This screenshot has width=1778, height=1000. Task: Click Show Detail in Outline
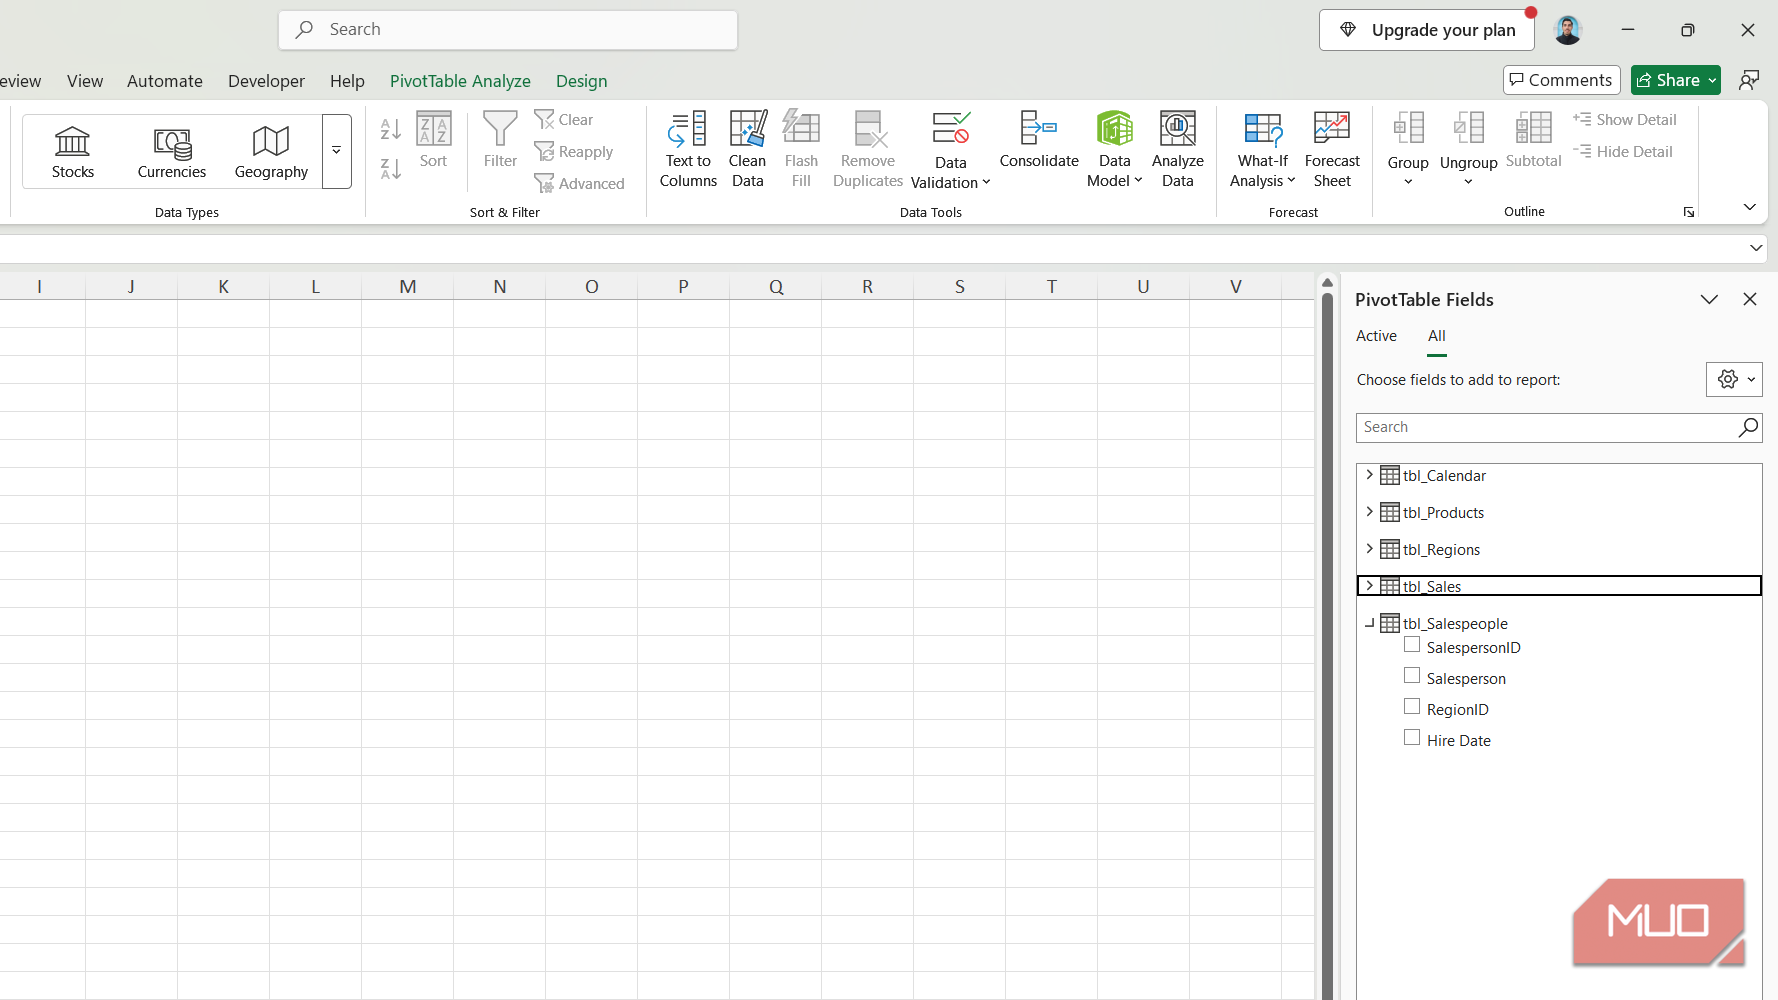pyautogui.click(x=1624, y=119)
